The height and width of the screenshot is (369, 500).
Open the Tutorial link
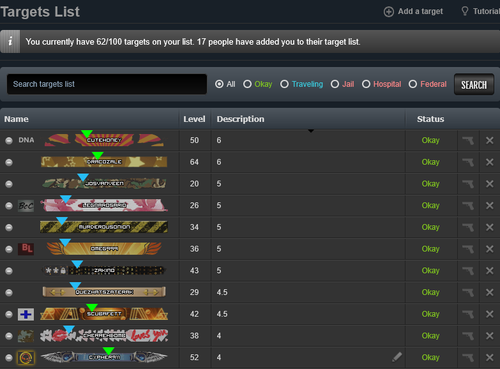pyautogui.click(x=480, y=11)
